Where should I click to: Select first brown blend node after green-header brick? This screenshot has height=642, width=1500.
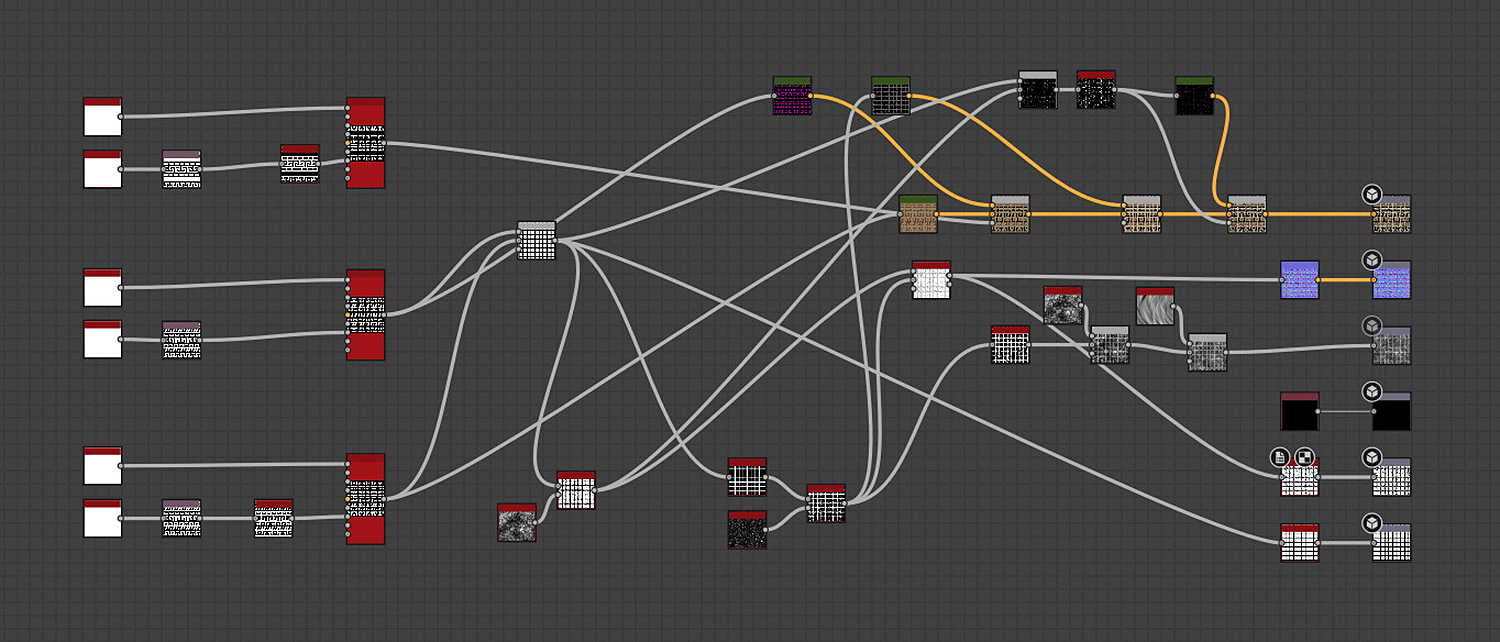[x=1010, y=214]
